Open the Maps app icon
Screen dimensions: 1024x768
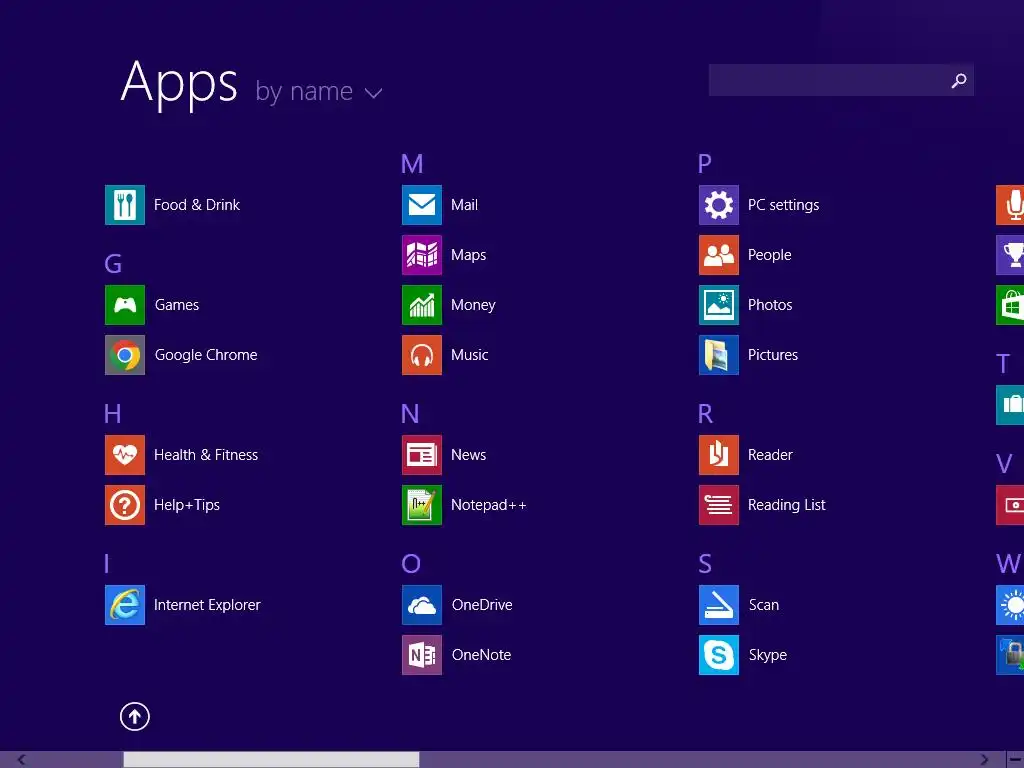tap(422, 255)
